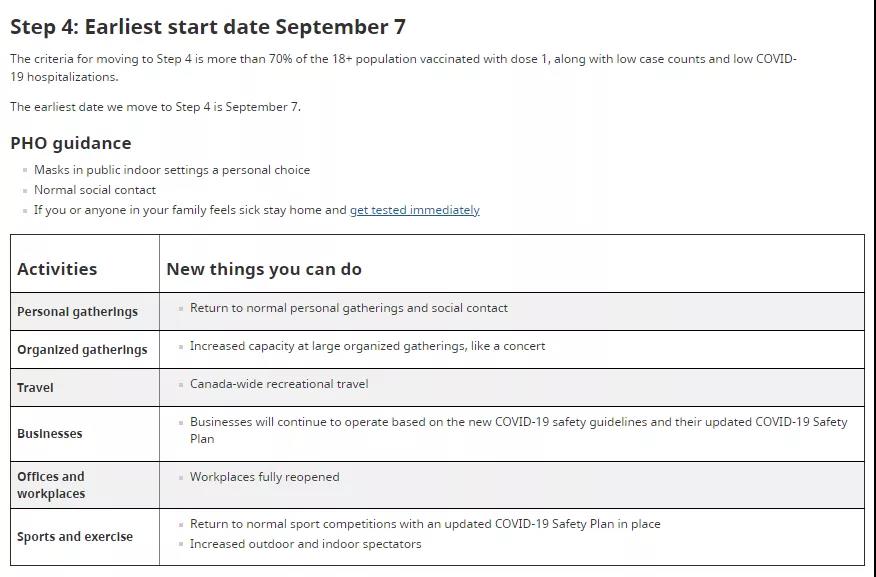Screen dimensions: 876x577
Task: Select the 'Offices and workplaces' row label
Action: (51, 485)
